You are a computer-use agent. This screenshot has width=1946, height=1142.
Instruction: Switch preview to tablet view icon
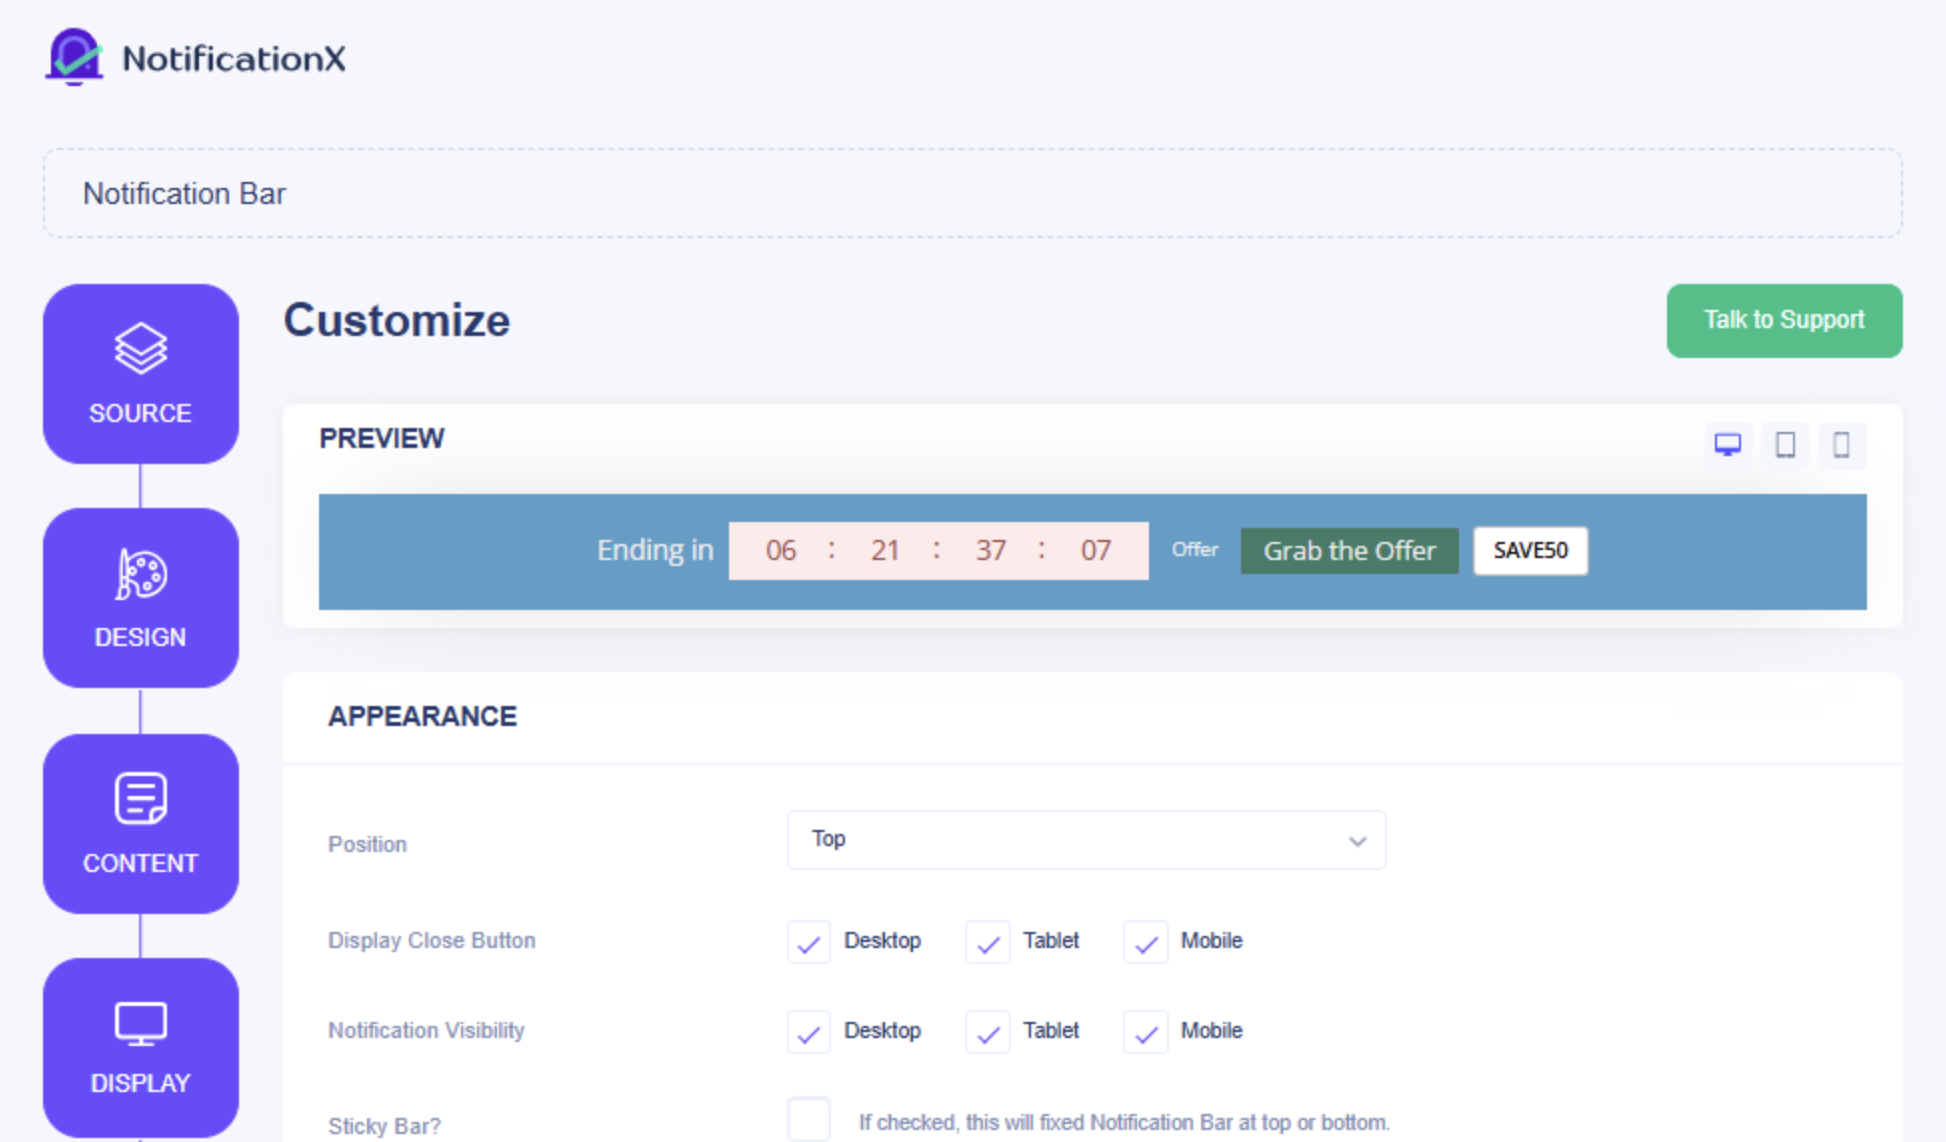[x=1785, y=444]
